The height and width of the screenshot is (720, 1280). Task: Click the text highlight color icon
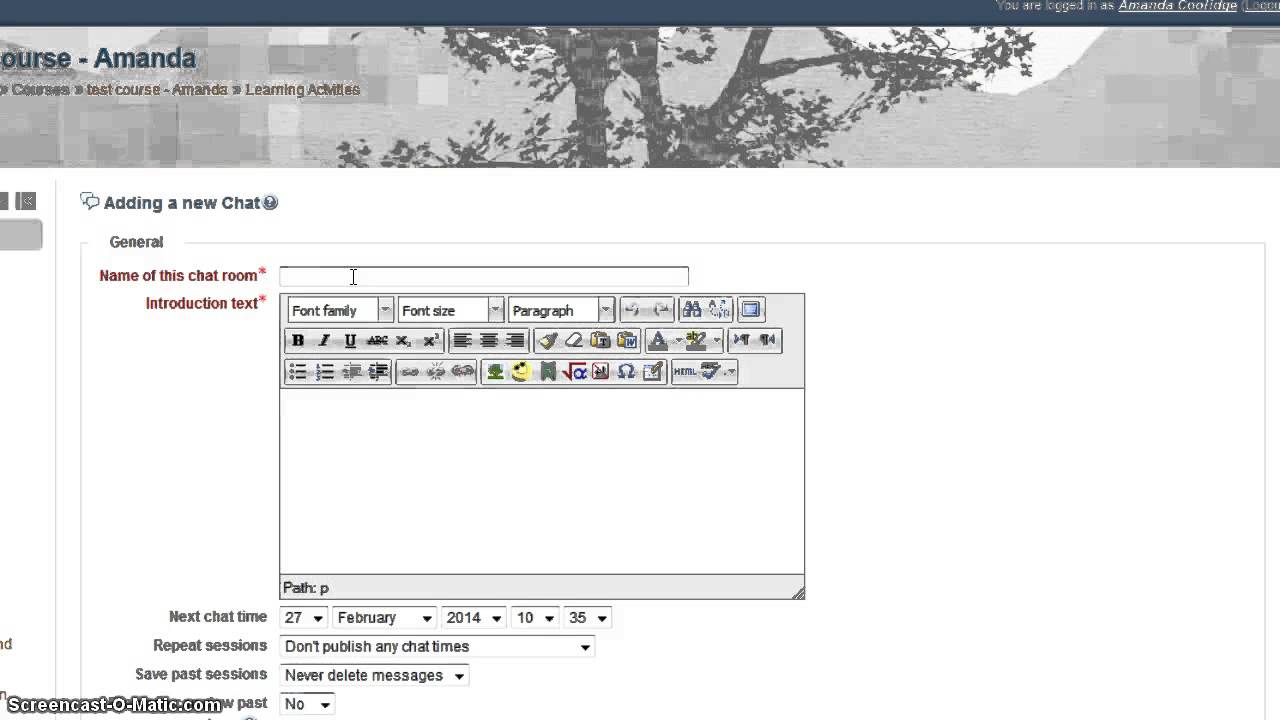click(x=696, y=341)
